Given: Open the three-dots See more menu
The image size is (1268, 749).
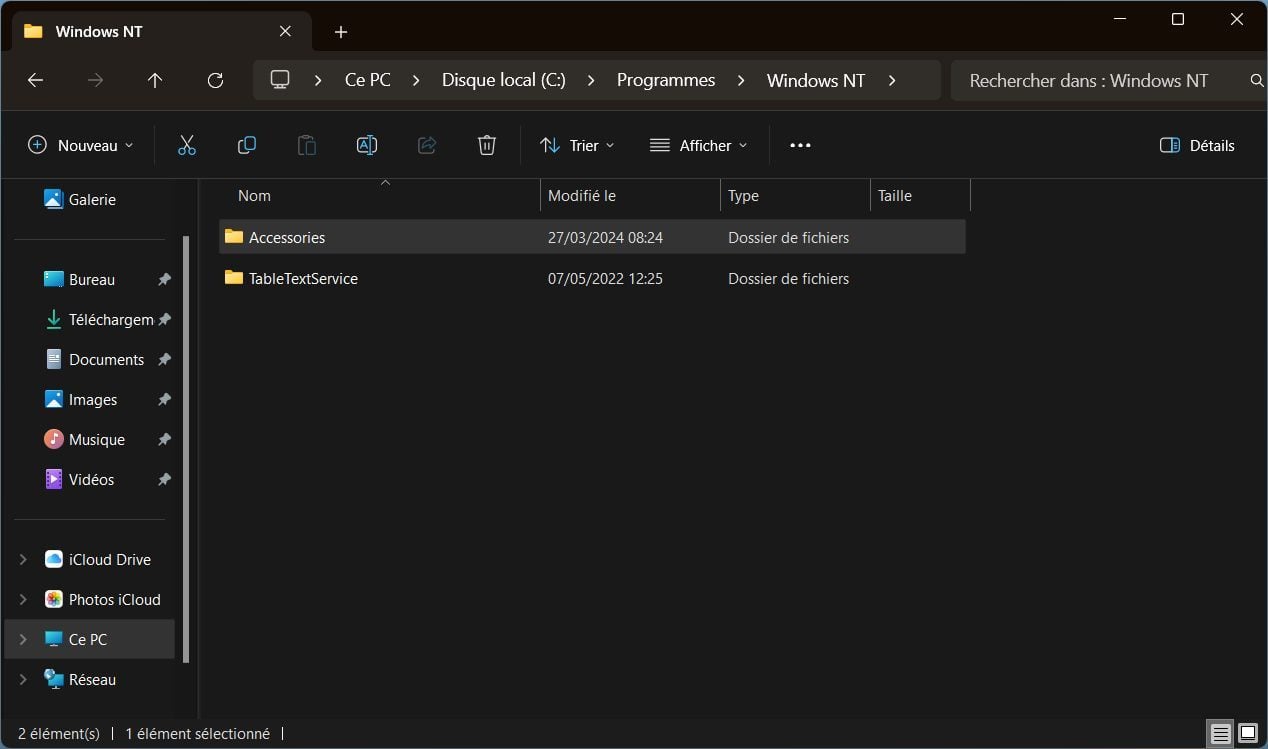Looking at the screenshot, I should [800, 145].
